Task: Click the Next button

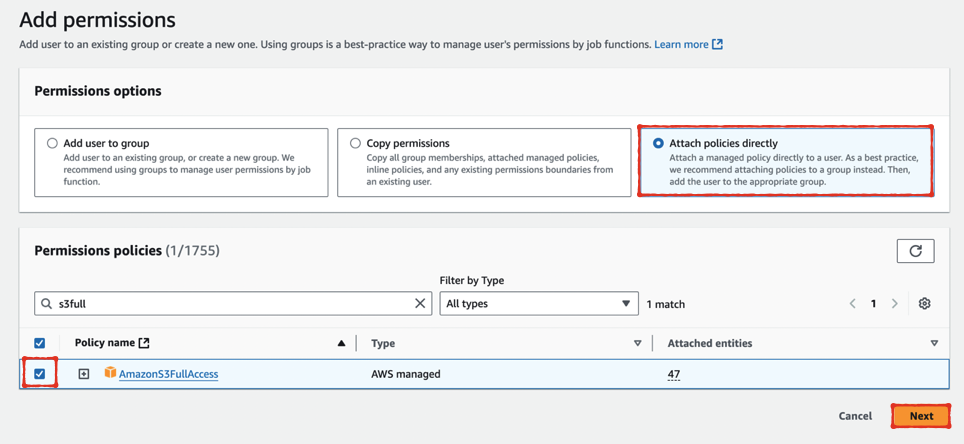Action: coord(921,416)
